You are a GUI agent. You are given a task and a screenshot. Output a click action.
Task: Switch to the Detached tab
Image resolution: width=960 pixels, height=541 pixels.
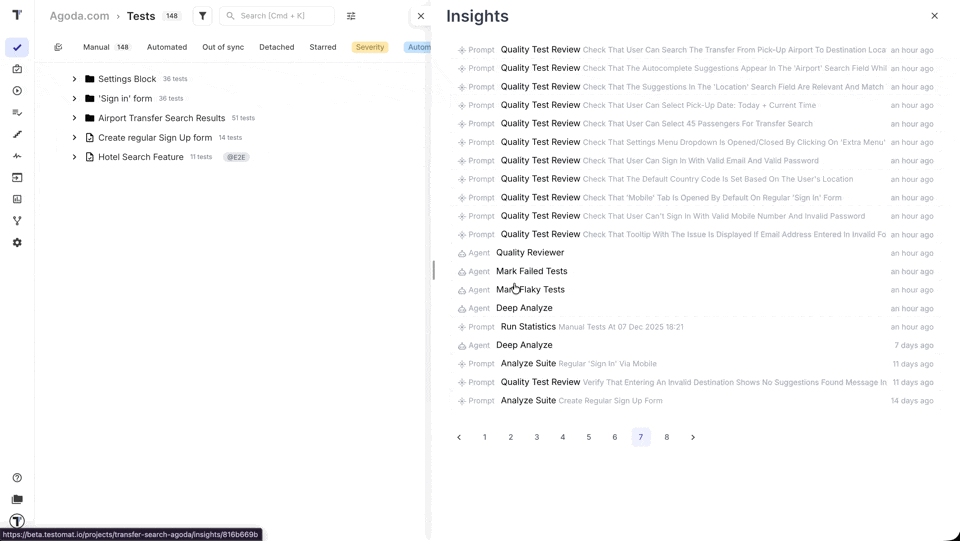pos(277,47)
